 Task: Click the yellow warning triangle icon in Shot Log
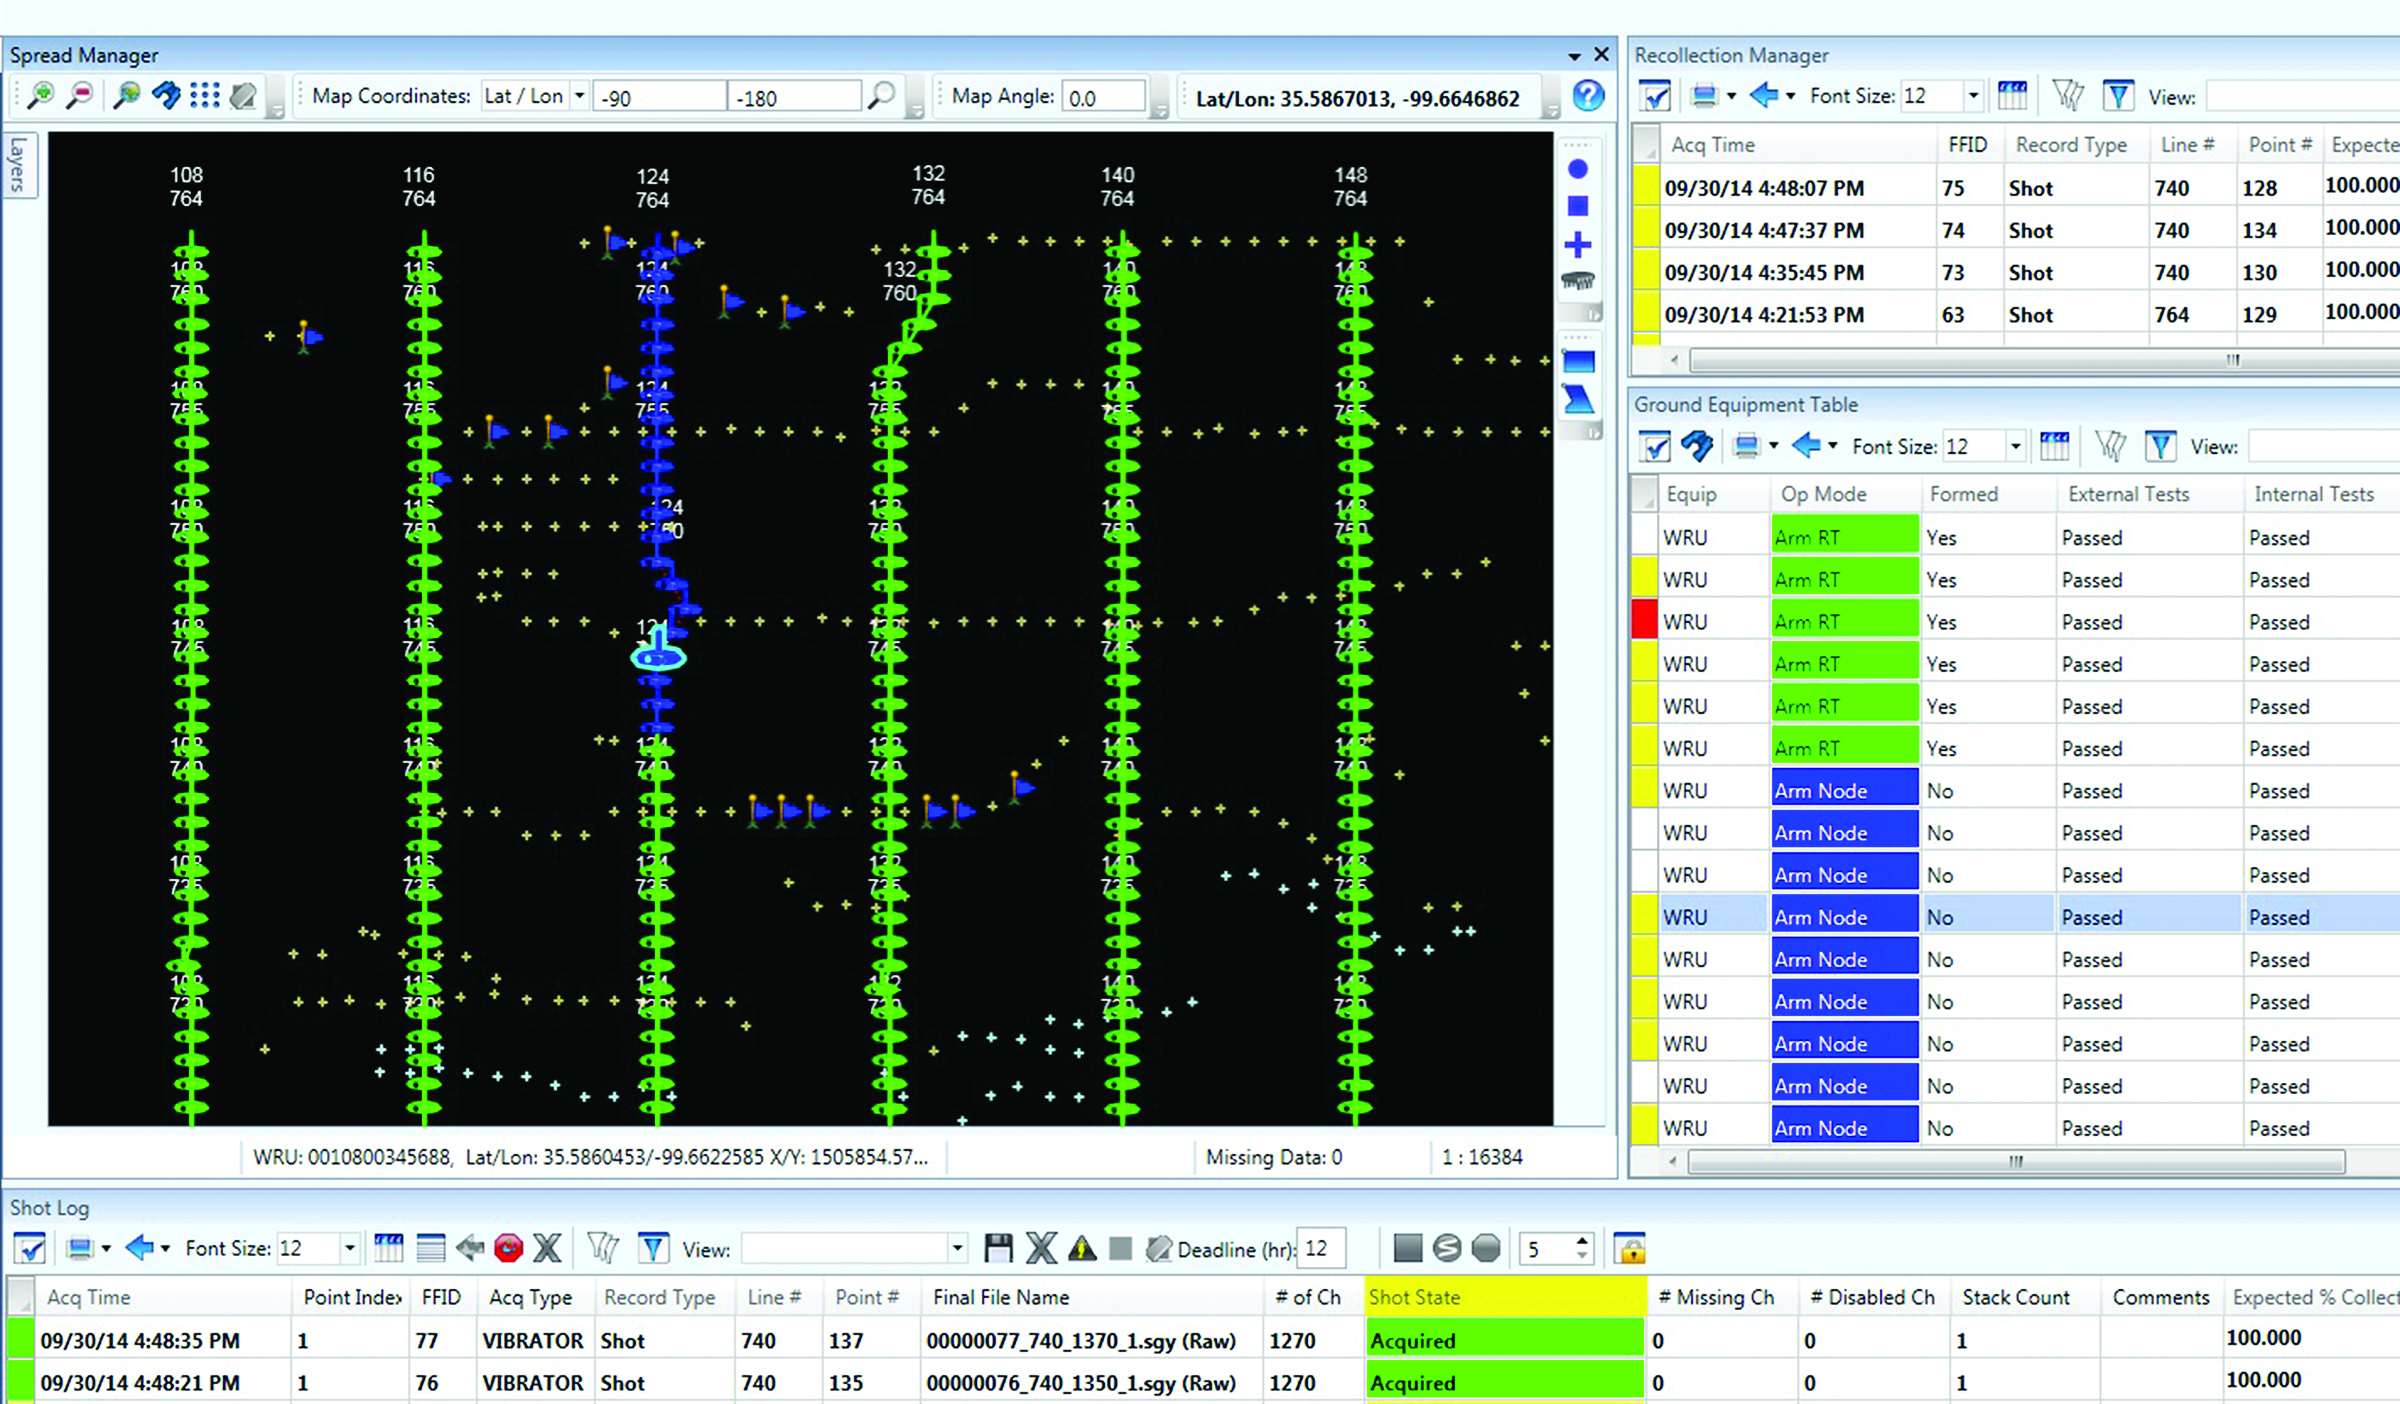pyautogui.click(x=1081, y=1248)
